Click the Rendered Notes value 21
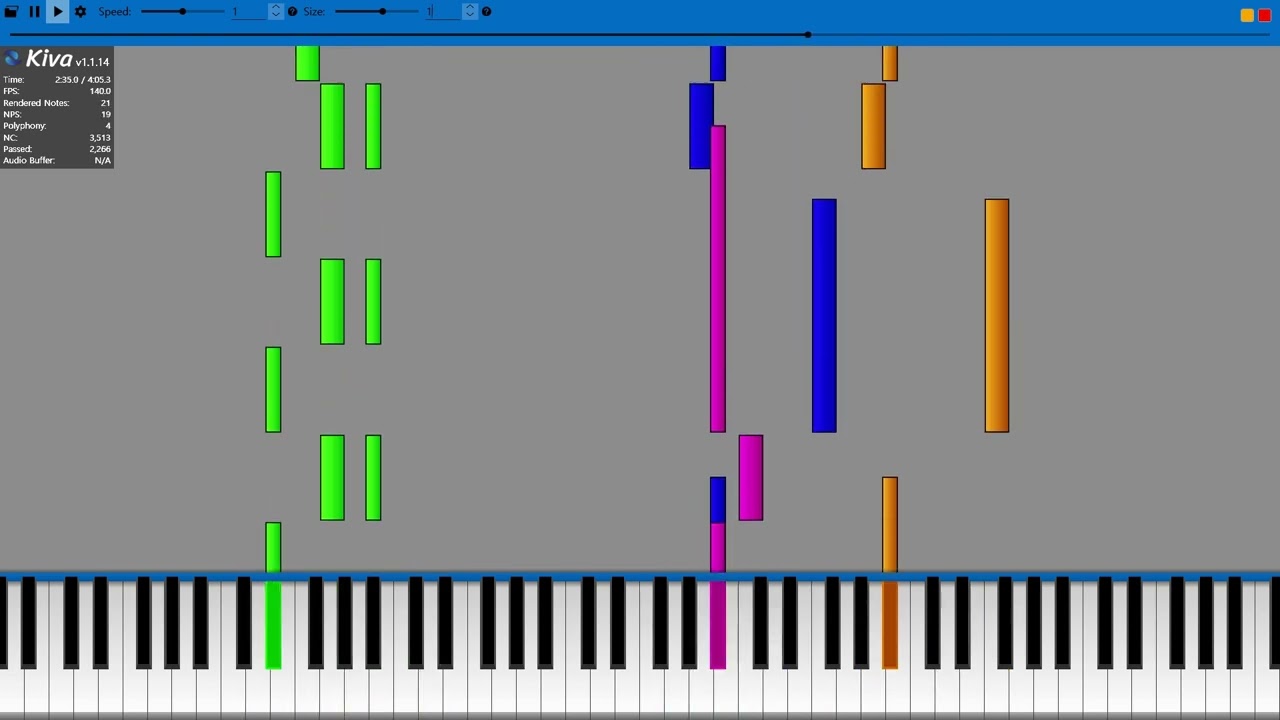Viewport: 1280px width, 720px height. (105, 103)
